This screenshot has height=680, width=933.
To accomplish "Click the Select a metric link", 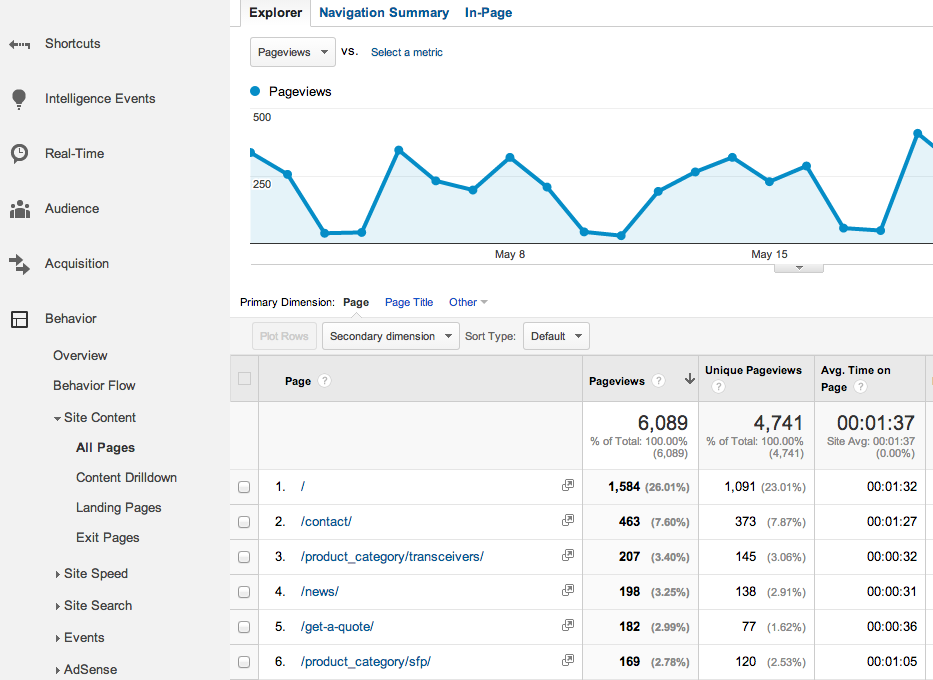I will click(x=406, y=51).
